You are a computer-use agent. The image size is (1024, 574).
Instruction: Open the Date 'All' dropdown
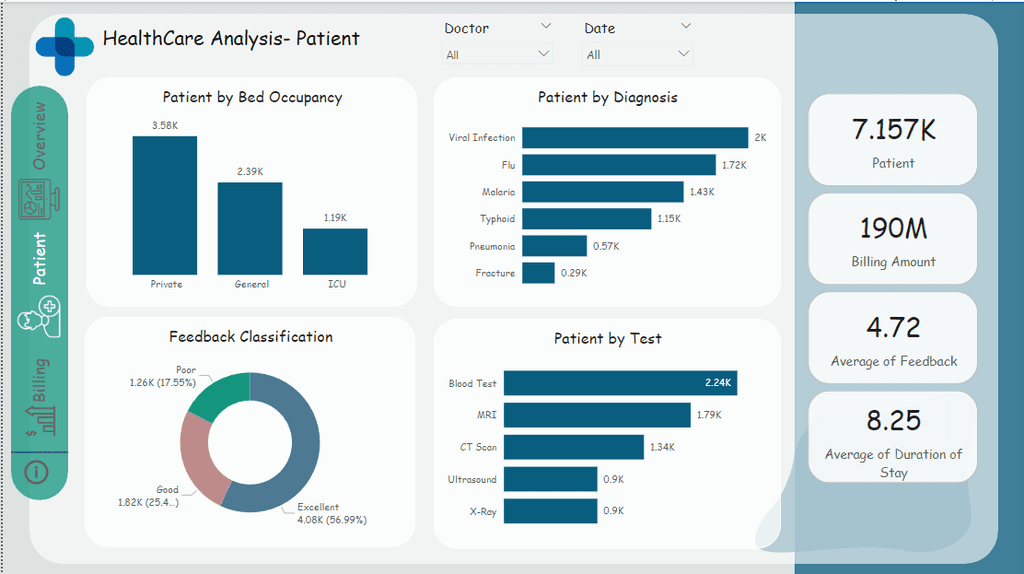click(x=637, y=54)
